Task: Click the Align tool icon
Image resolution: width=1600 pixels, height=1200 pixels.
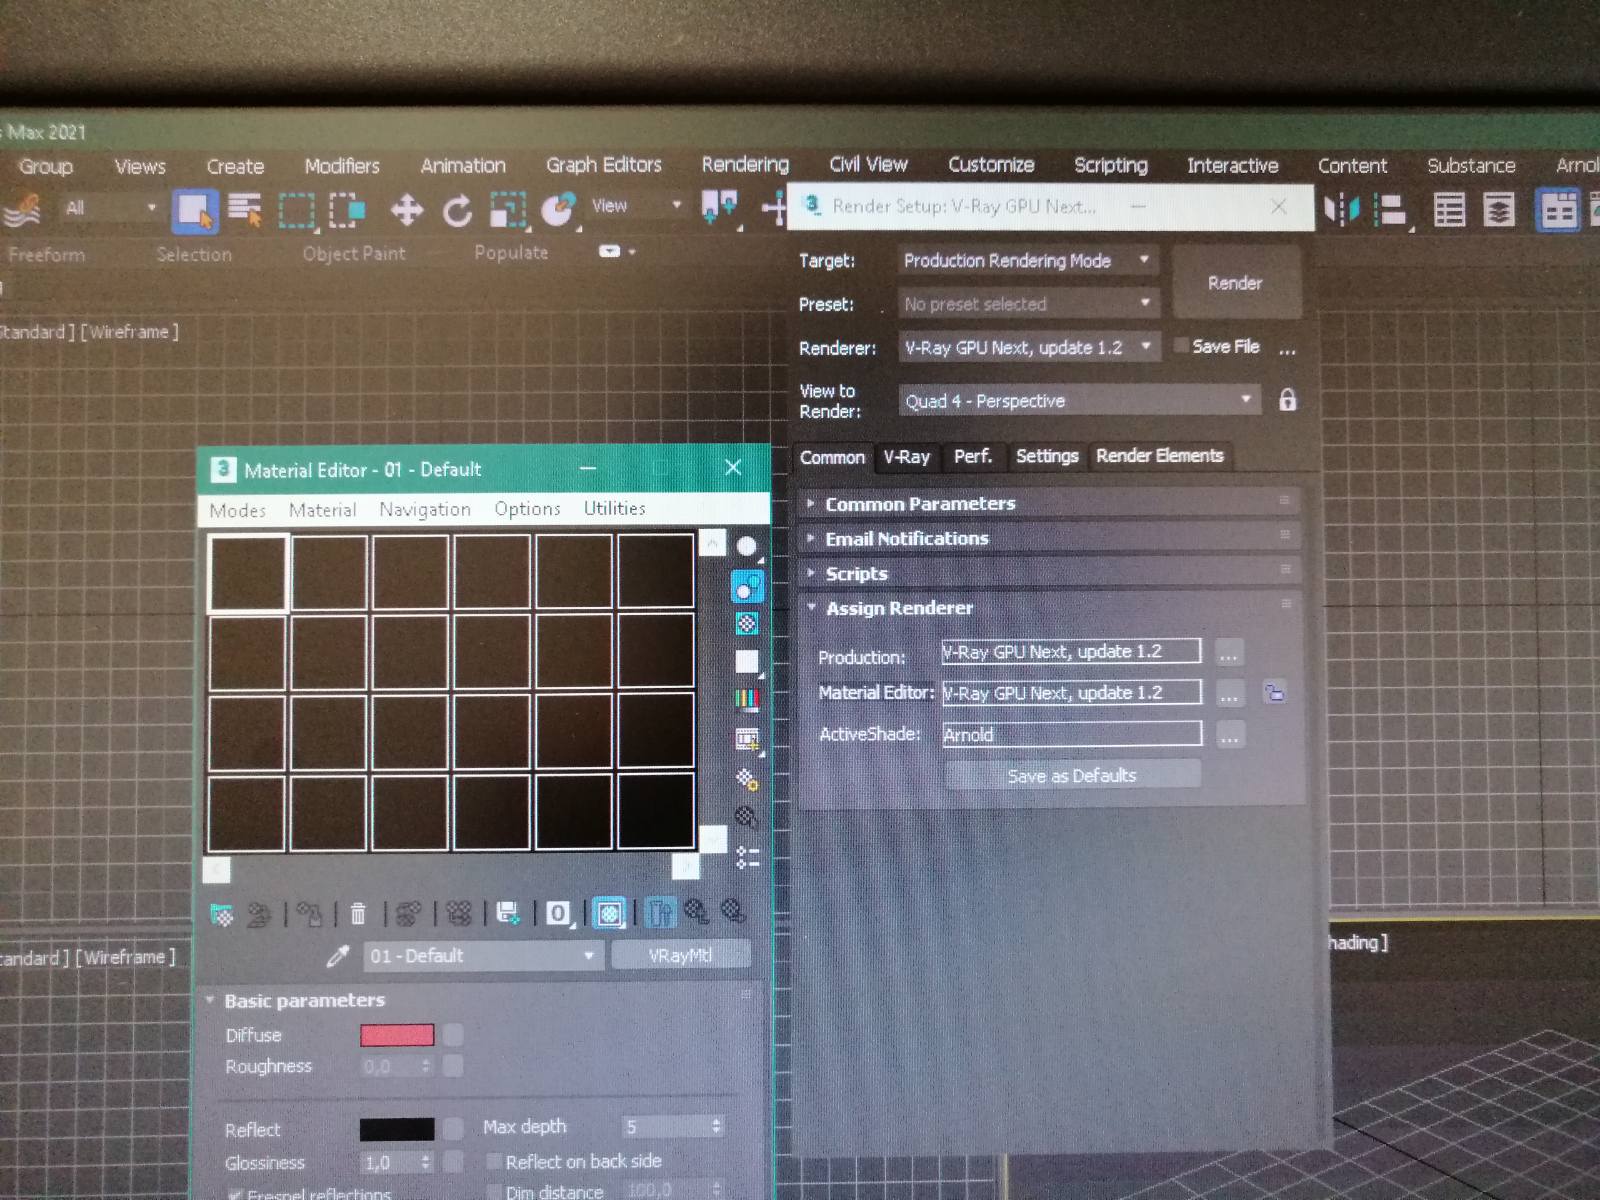Action: (1391, 210)
